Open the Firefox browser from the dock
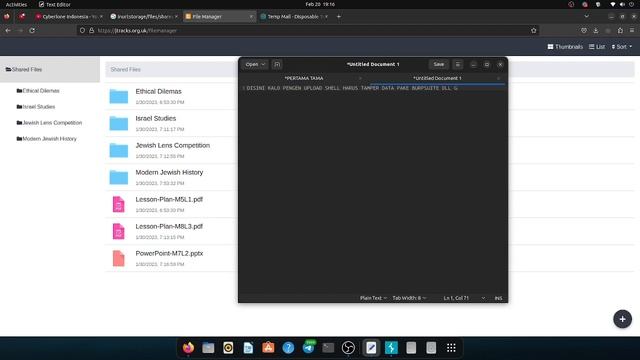This screenshot has width=640, height=360. click(x=188, y=348)
